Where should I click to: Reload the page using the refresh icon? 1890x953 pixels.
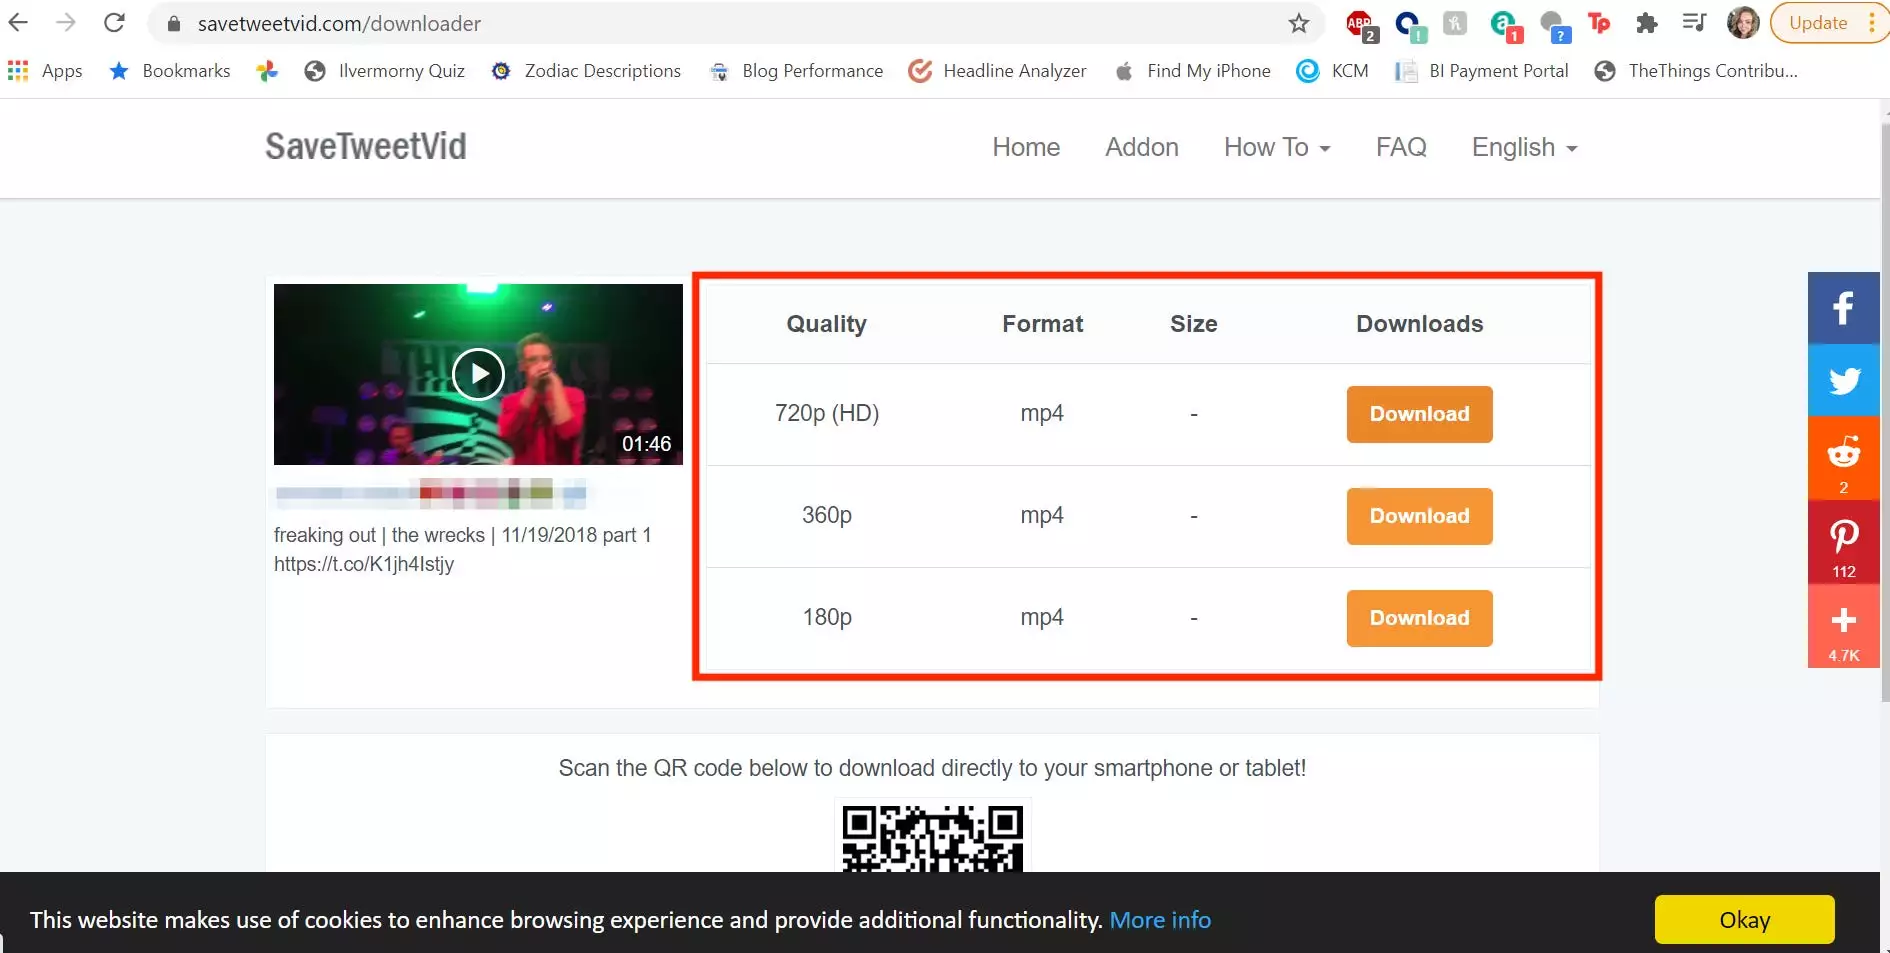tap(115, 23)
